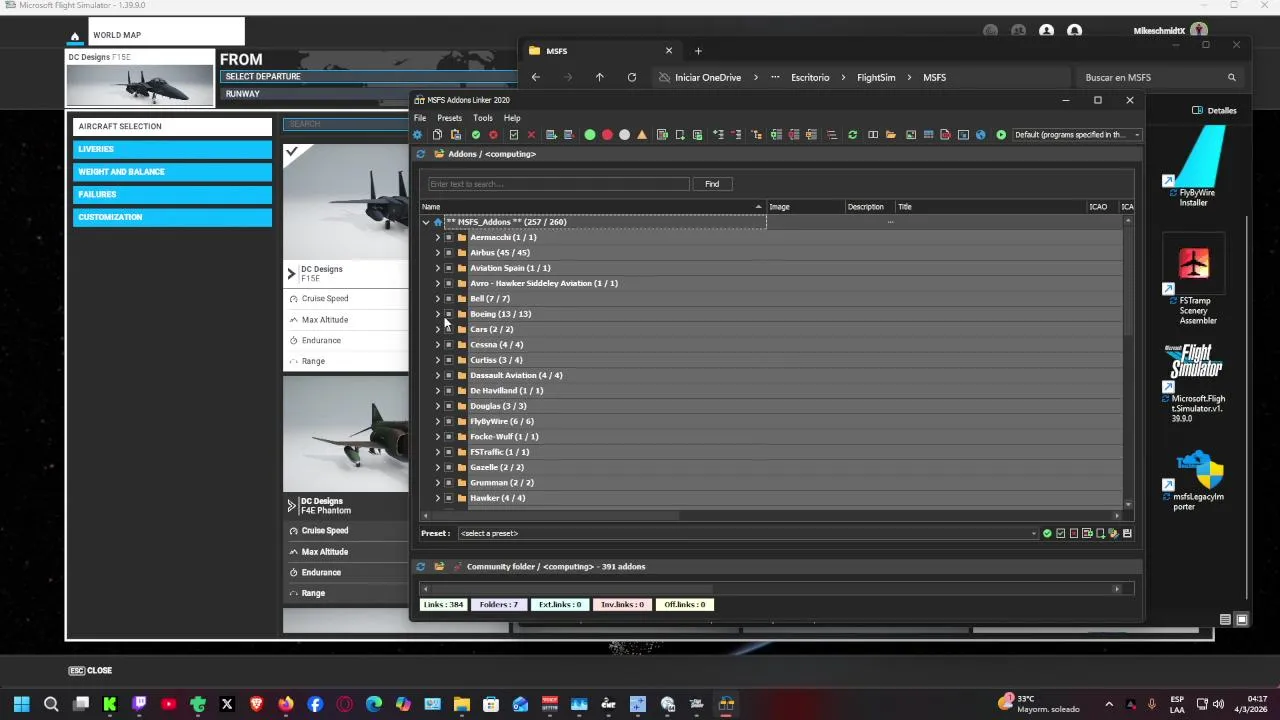
Task: Click the orange warning triangle toolbar icon
Action: [x=642, y=135]
